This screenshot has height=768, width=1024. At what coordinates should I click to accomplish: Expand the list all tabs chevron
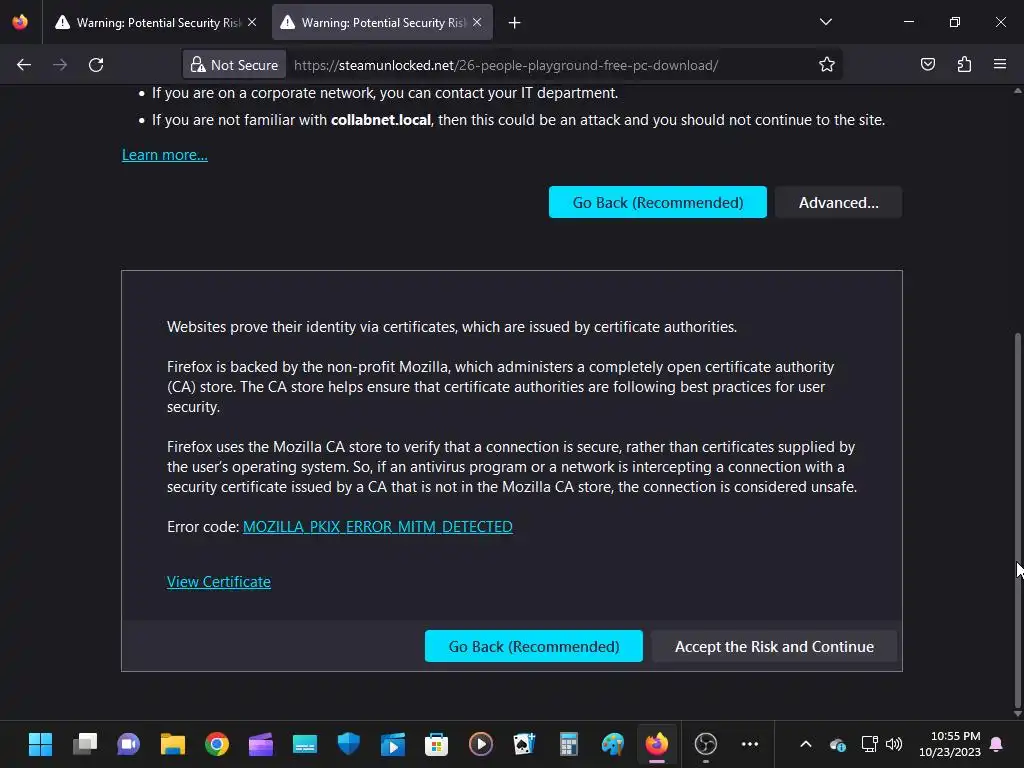825,22
